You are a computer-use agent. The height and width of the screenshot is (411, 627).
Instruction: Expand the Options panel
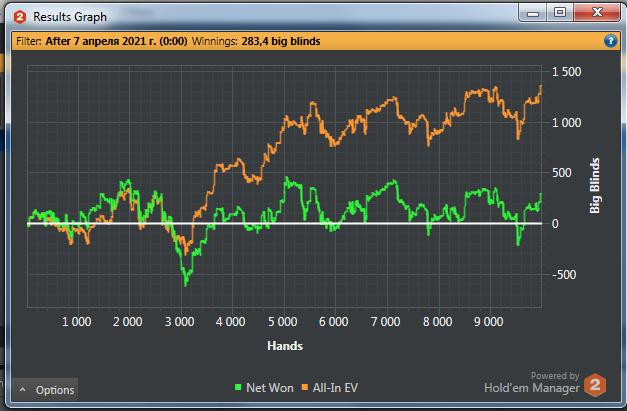pos(45,390)
